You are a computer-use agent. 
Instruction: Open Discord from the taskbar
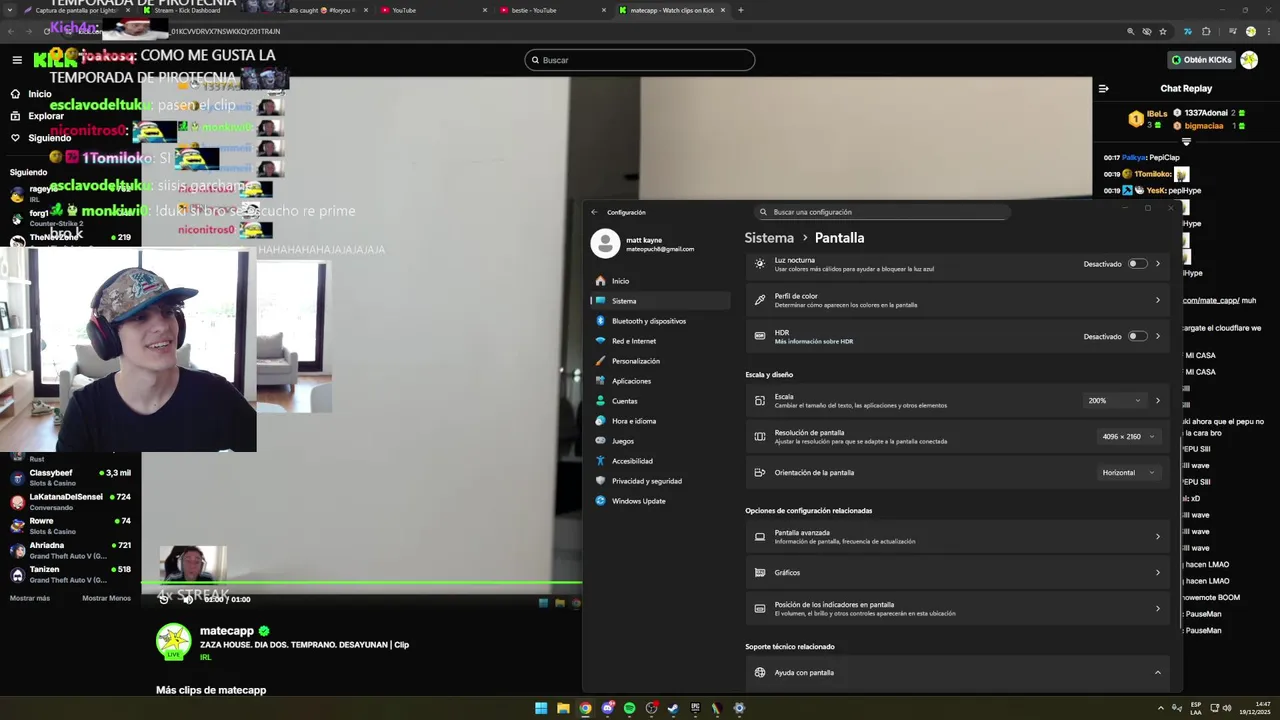[607, 708]
